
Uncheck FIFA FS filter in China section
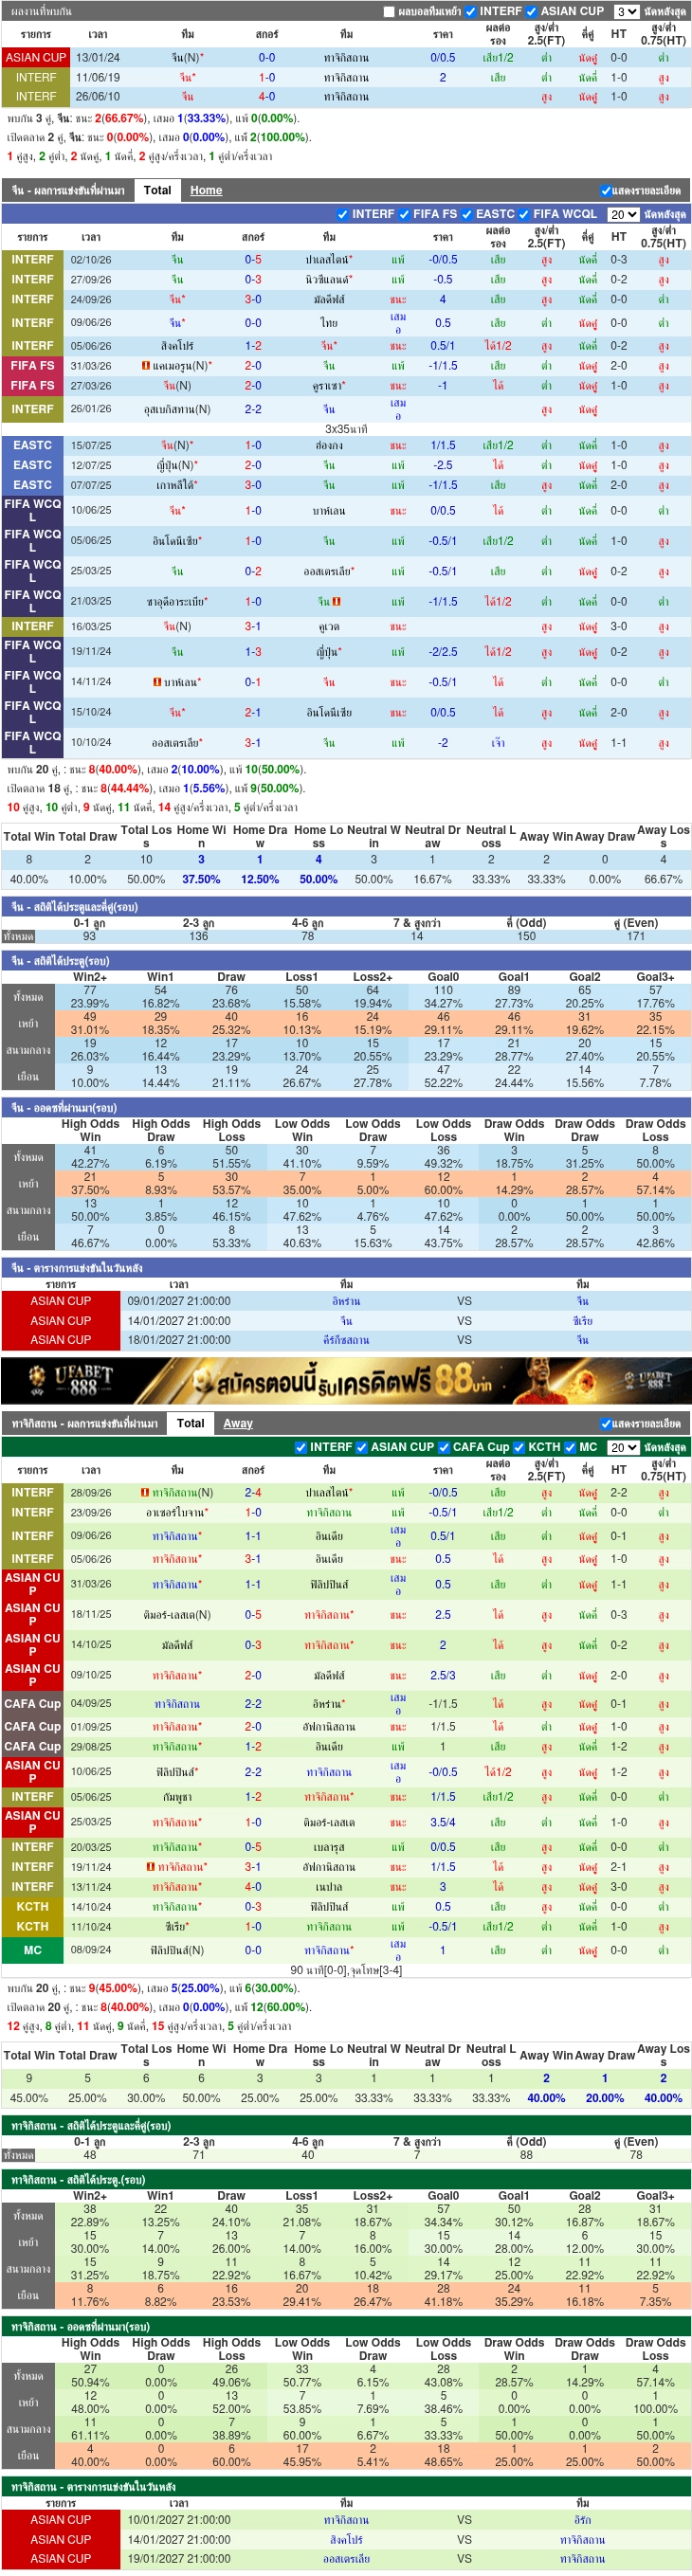tap(404, 214)
